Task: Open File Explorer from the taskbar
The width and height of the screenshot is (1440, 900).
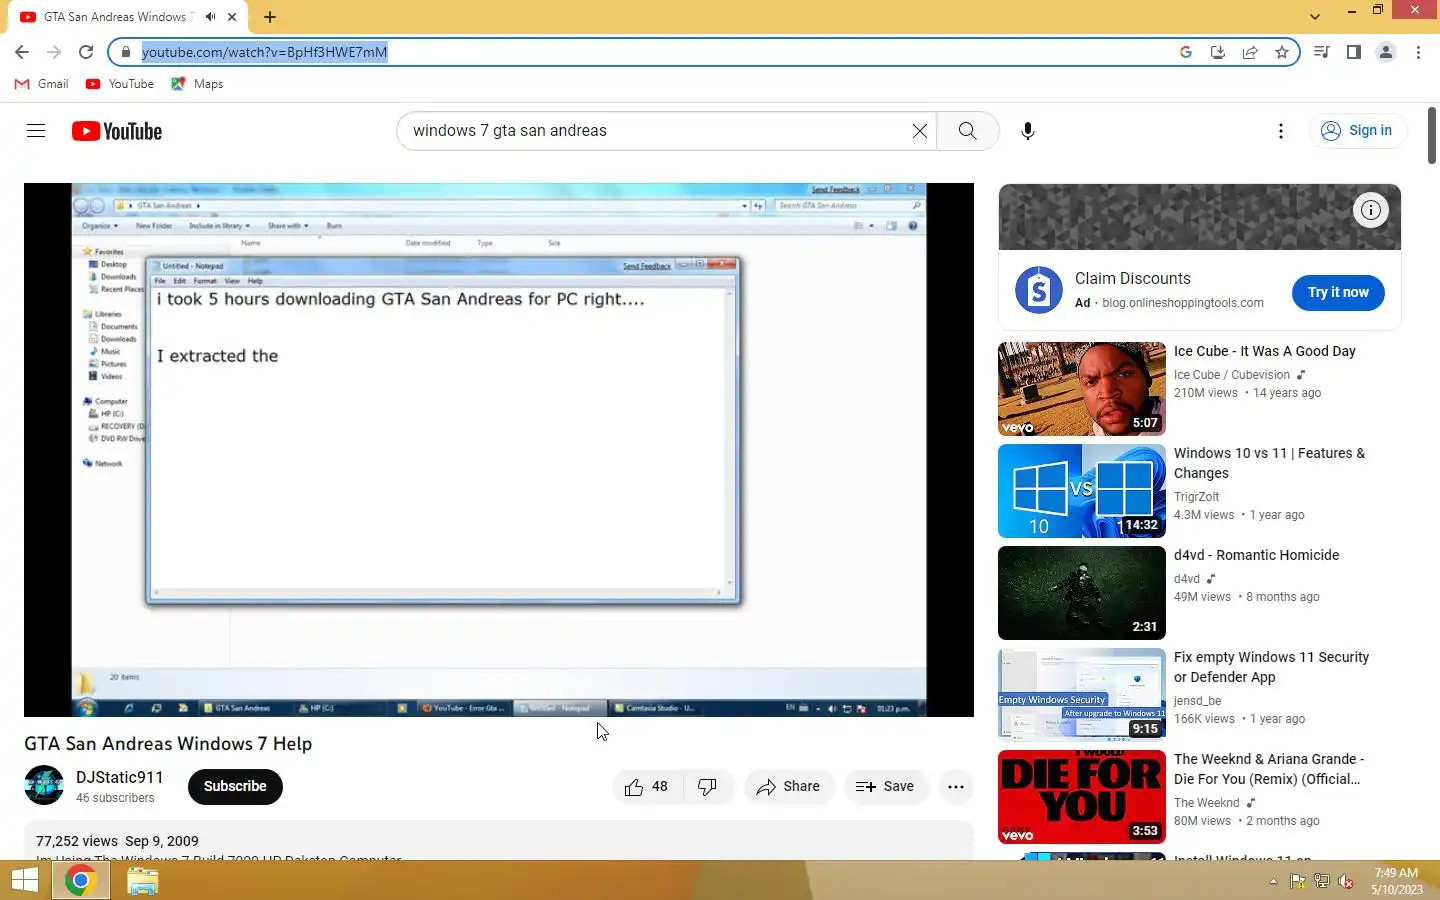Action: click(x=143, y=881)
